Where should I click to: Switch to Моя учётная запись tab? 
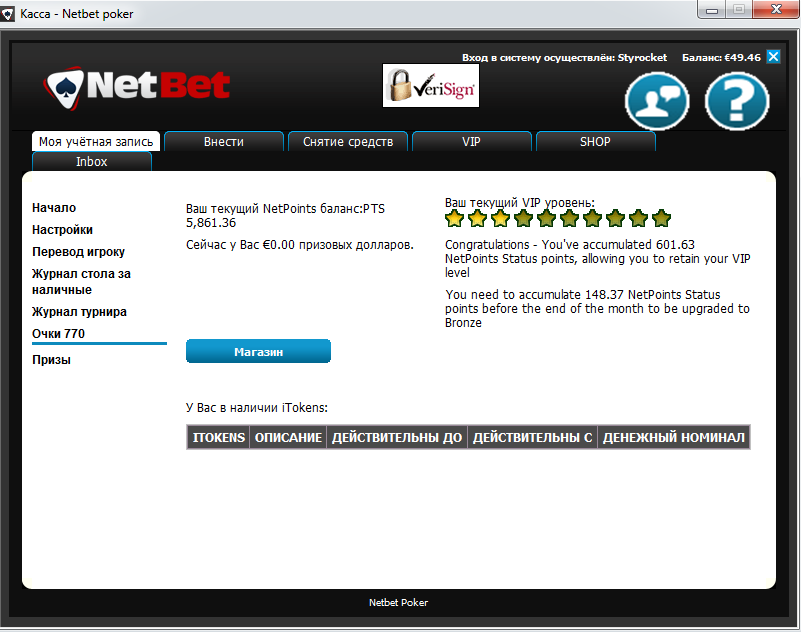96,142
